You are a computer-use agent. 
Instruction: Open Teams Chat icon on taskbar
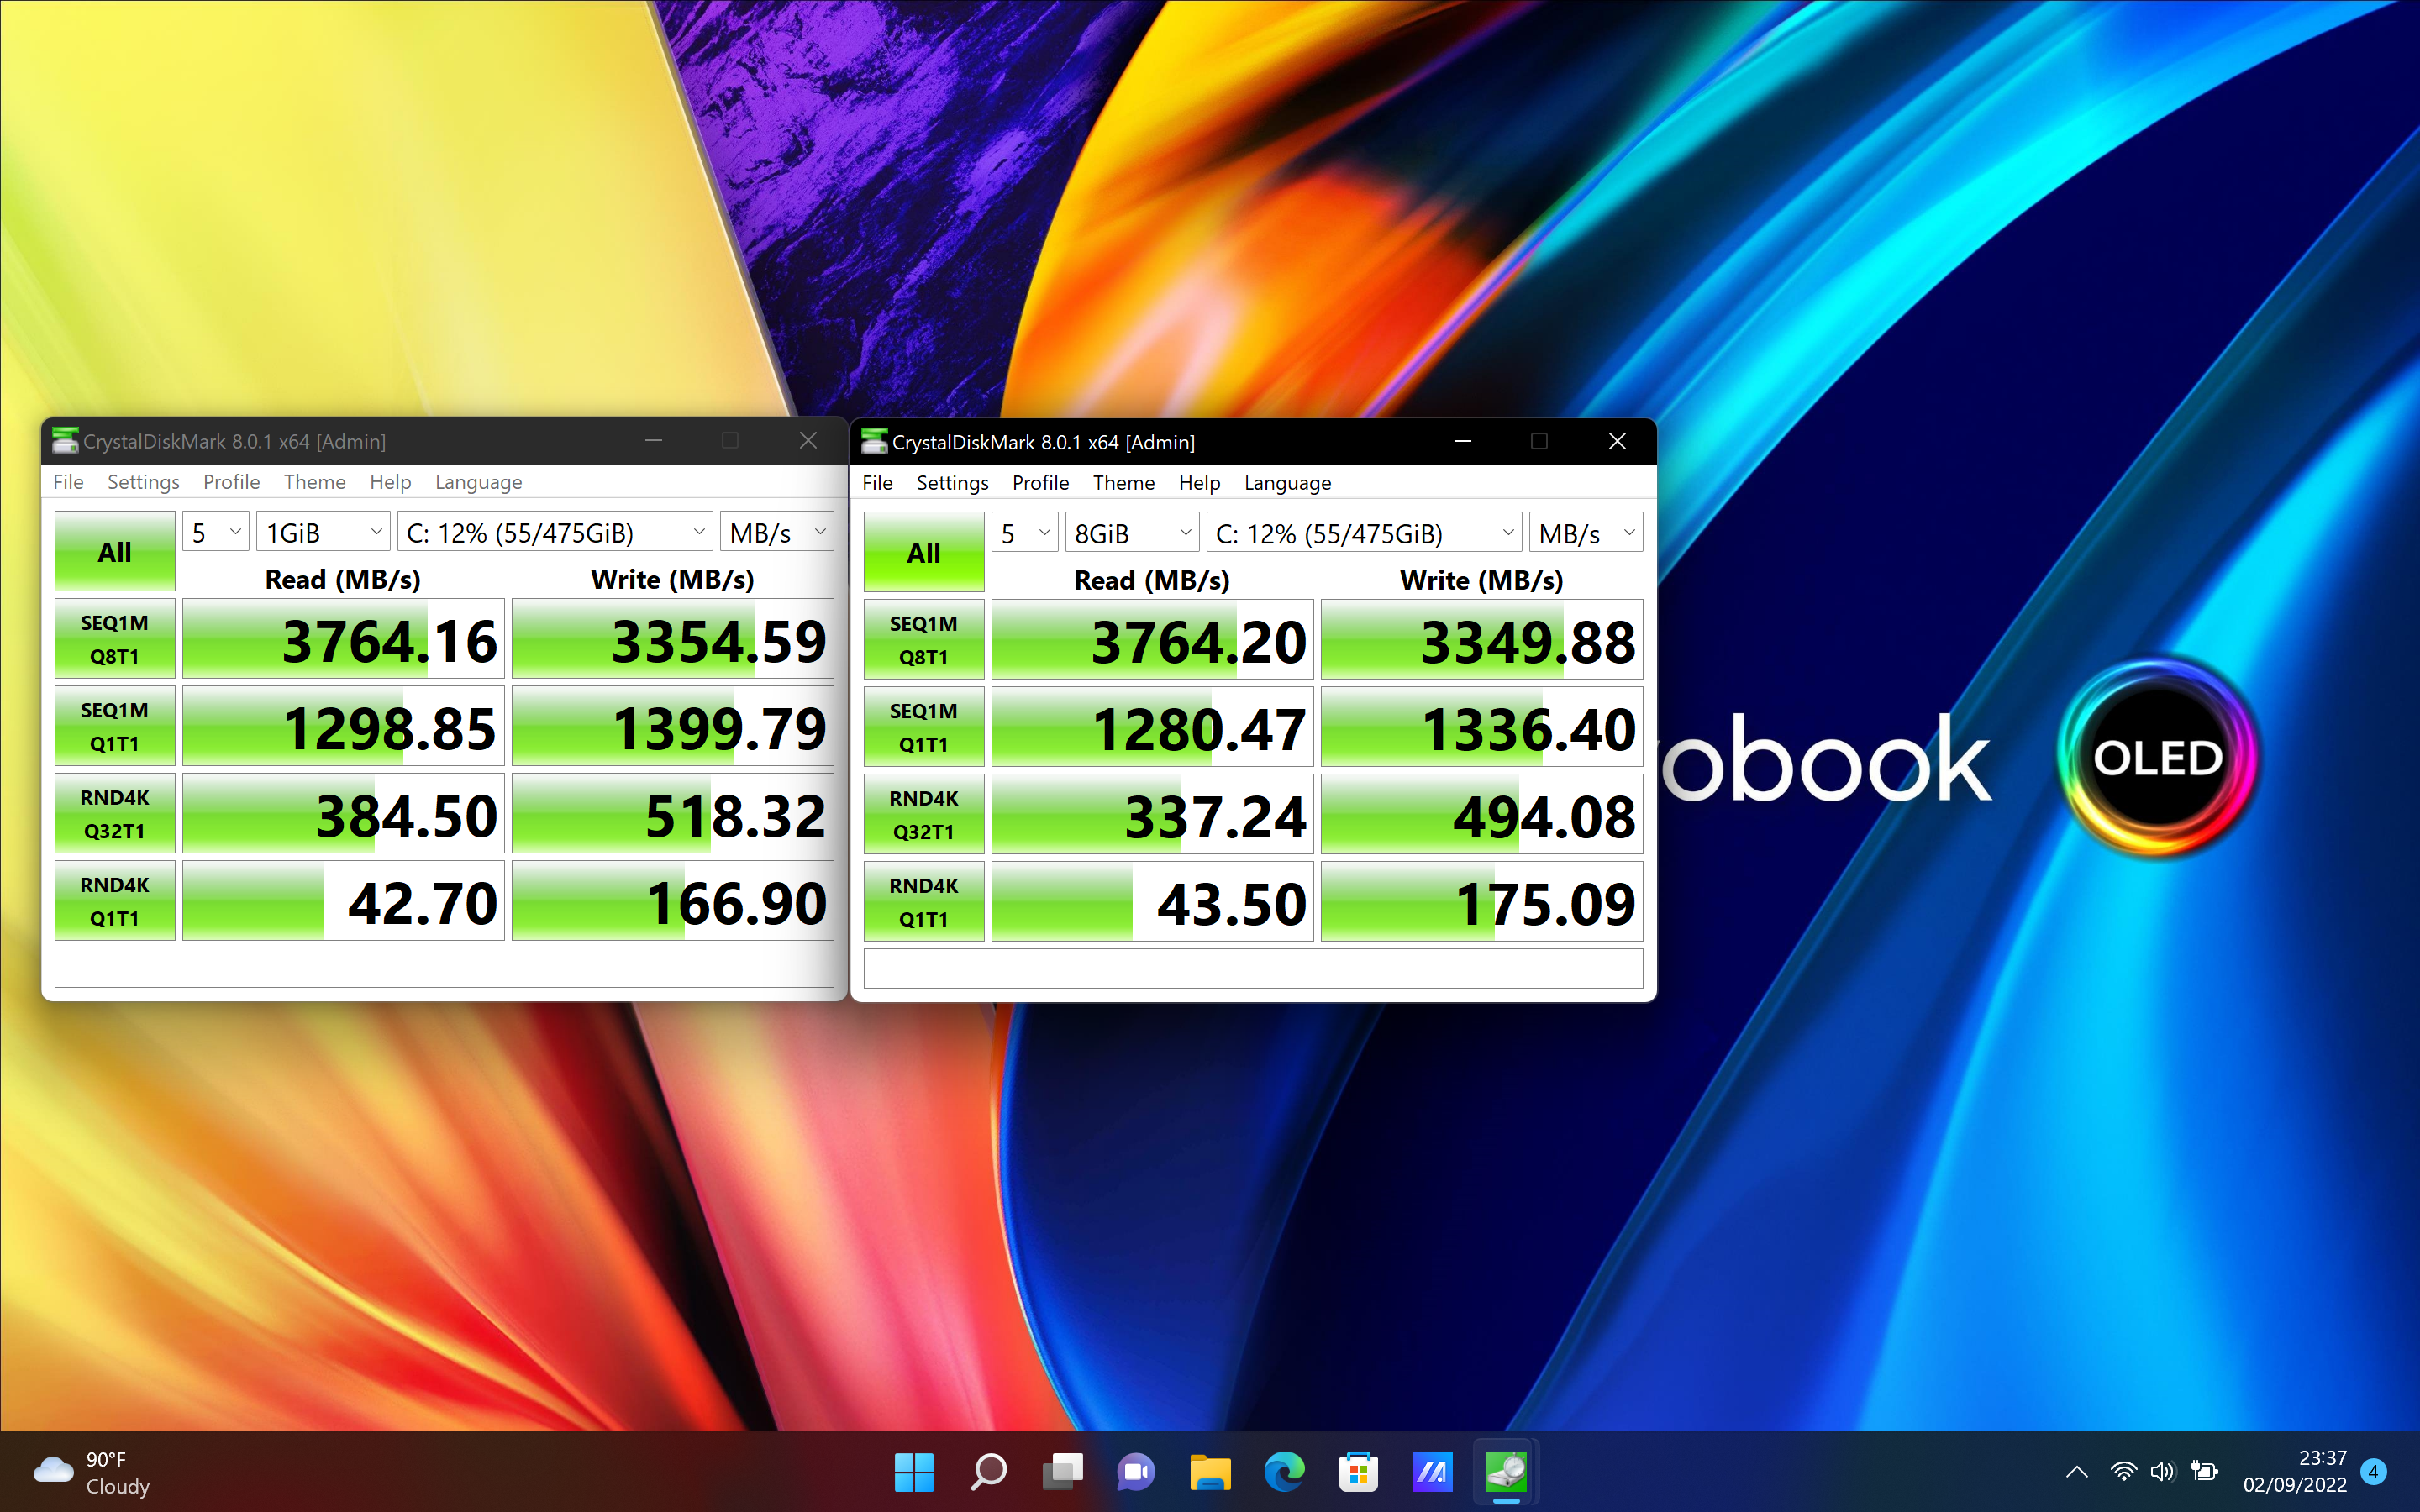coord(1136,1471)
